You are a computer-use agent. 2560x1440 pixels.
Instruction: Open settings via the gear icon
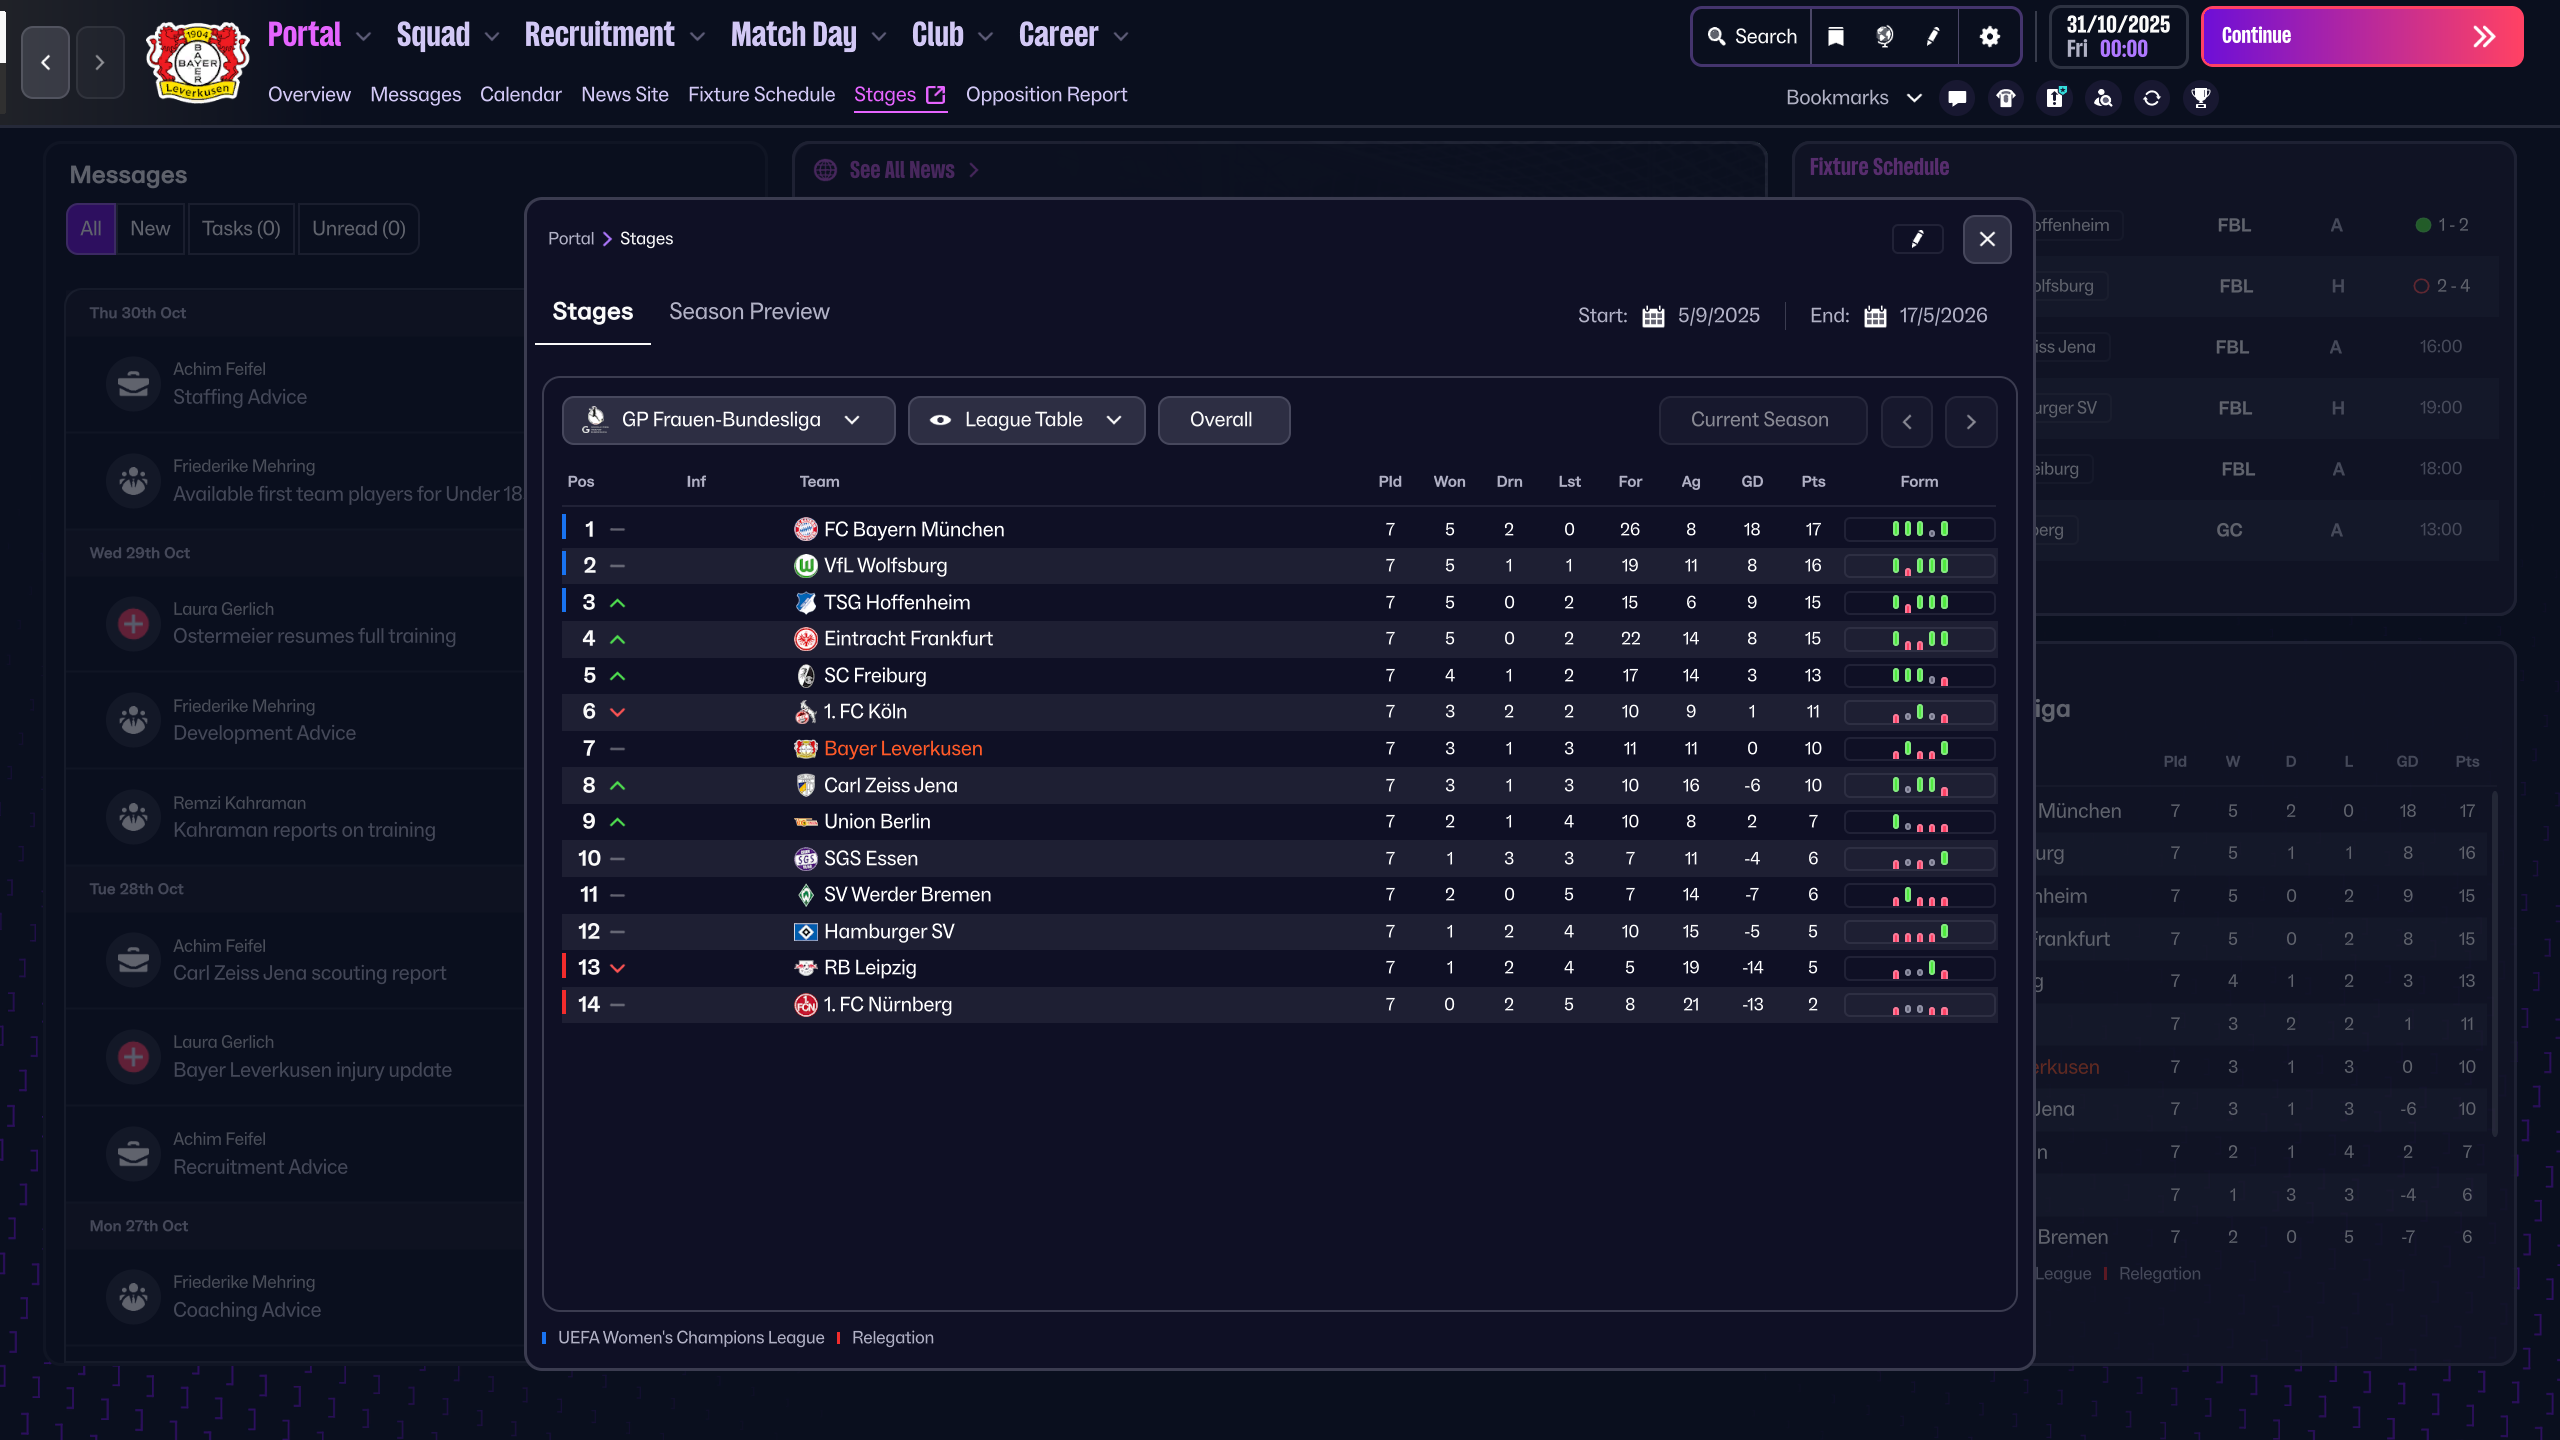[1988, 36]
